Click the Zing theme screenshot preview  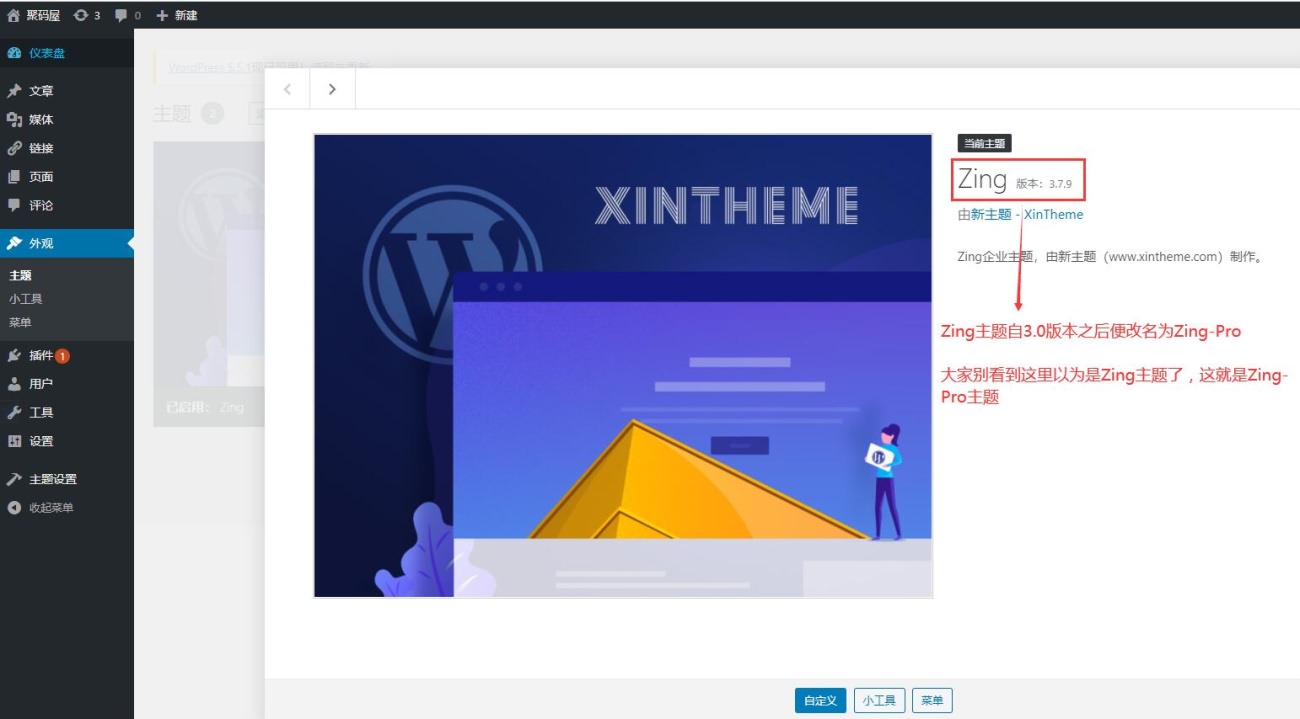pos(623,366)
